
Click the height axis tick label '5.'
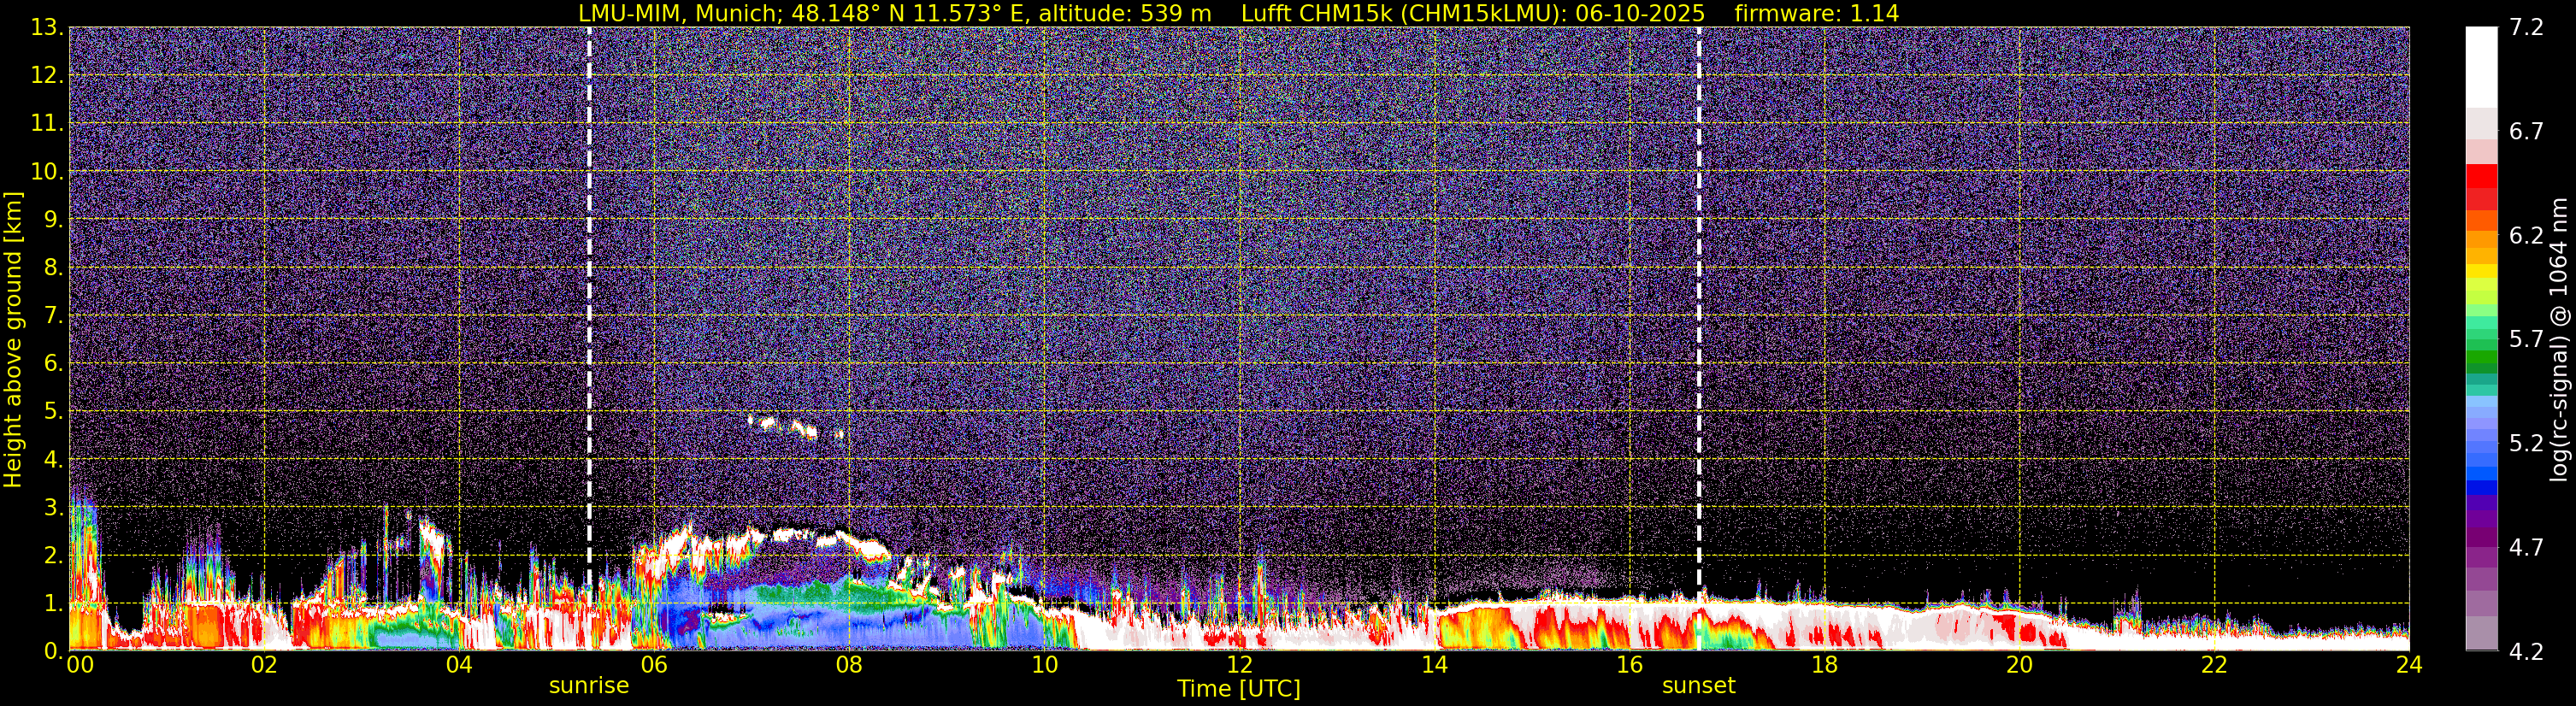pos(53,412)
